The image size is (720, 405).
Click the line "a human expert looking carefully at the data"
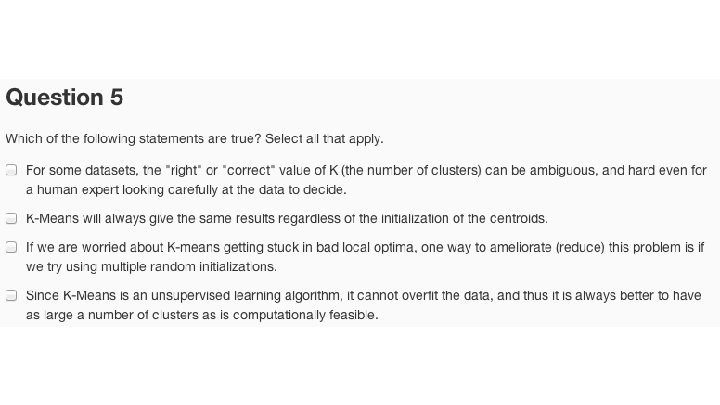(x=186, y=189)
